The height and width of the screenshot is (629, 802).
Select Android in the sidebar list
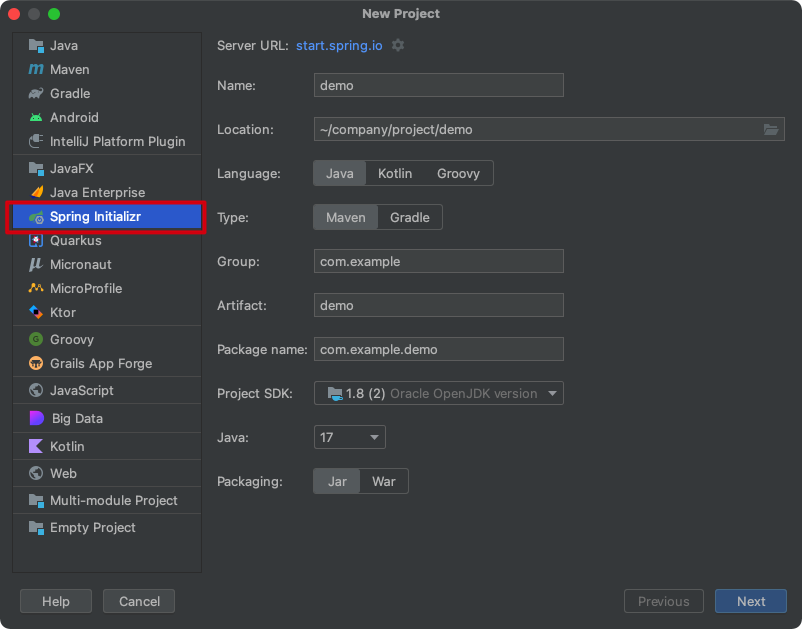[107, 117]
